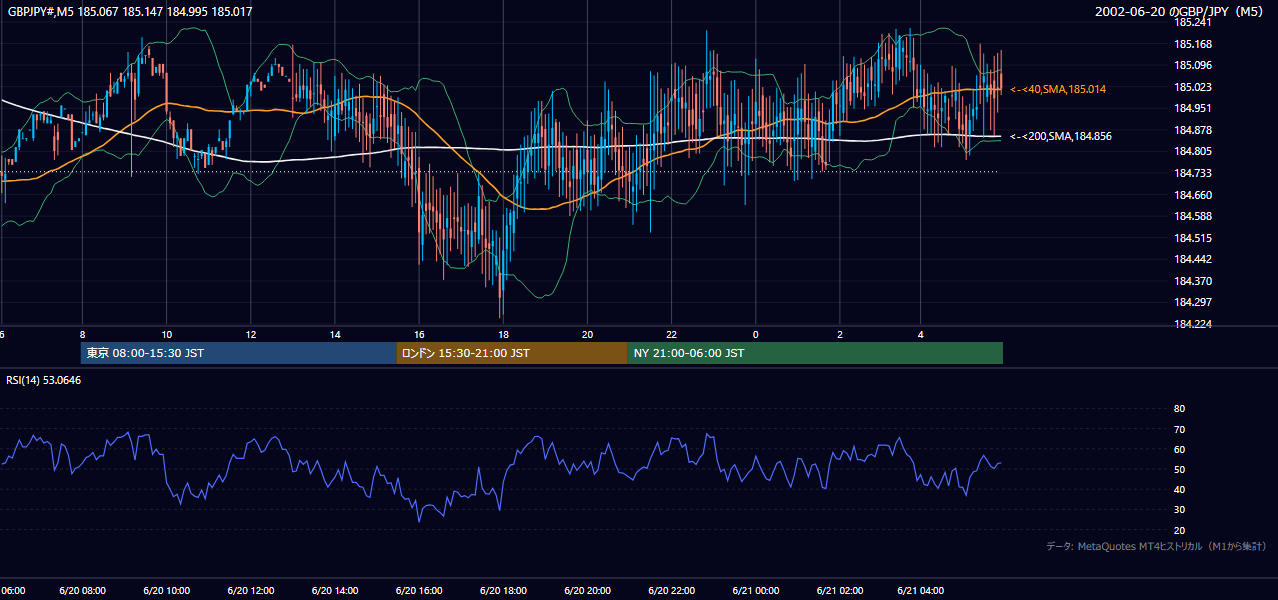The image size is (1278, 600).
Task: Click the 184.805 price axis label
Action: pos(1193,152)
